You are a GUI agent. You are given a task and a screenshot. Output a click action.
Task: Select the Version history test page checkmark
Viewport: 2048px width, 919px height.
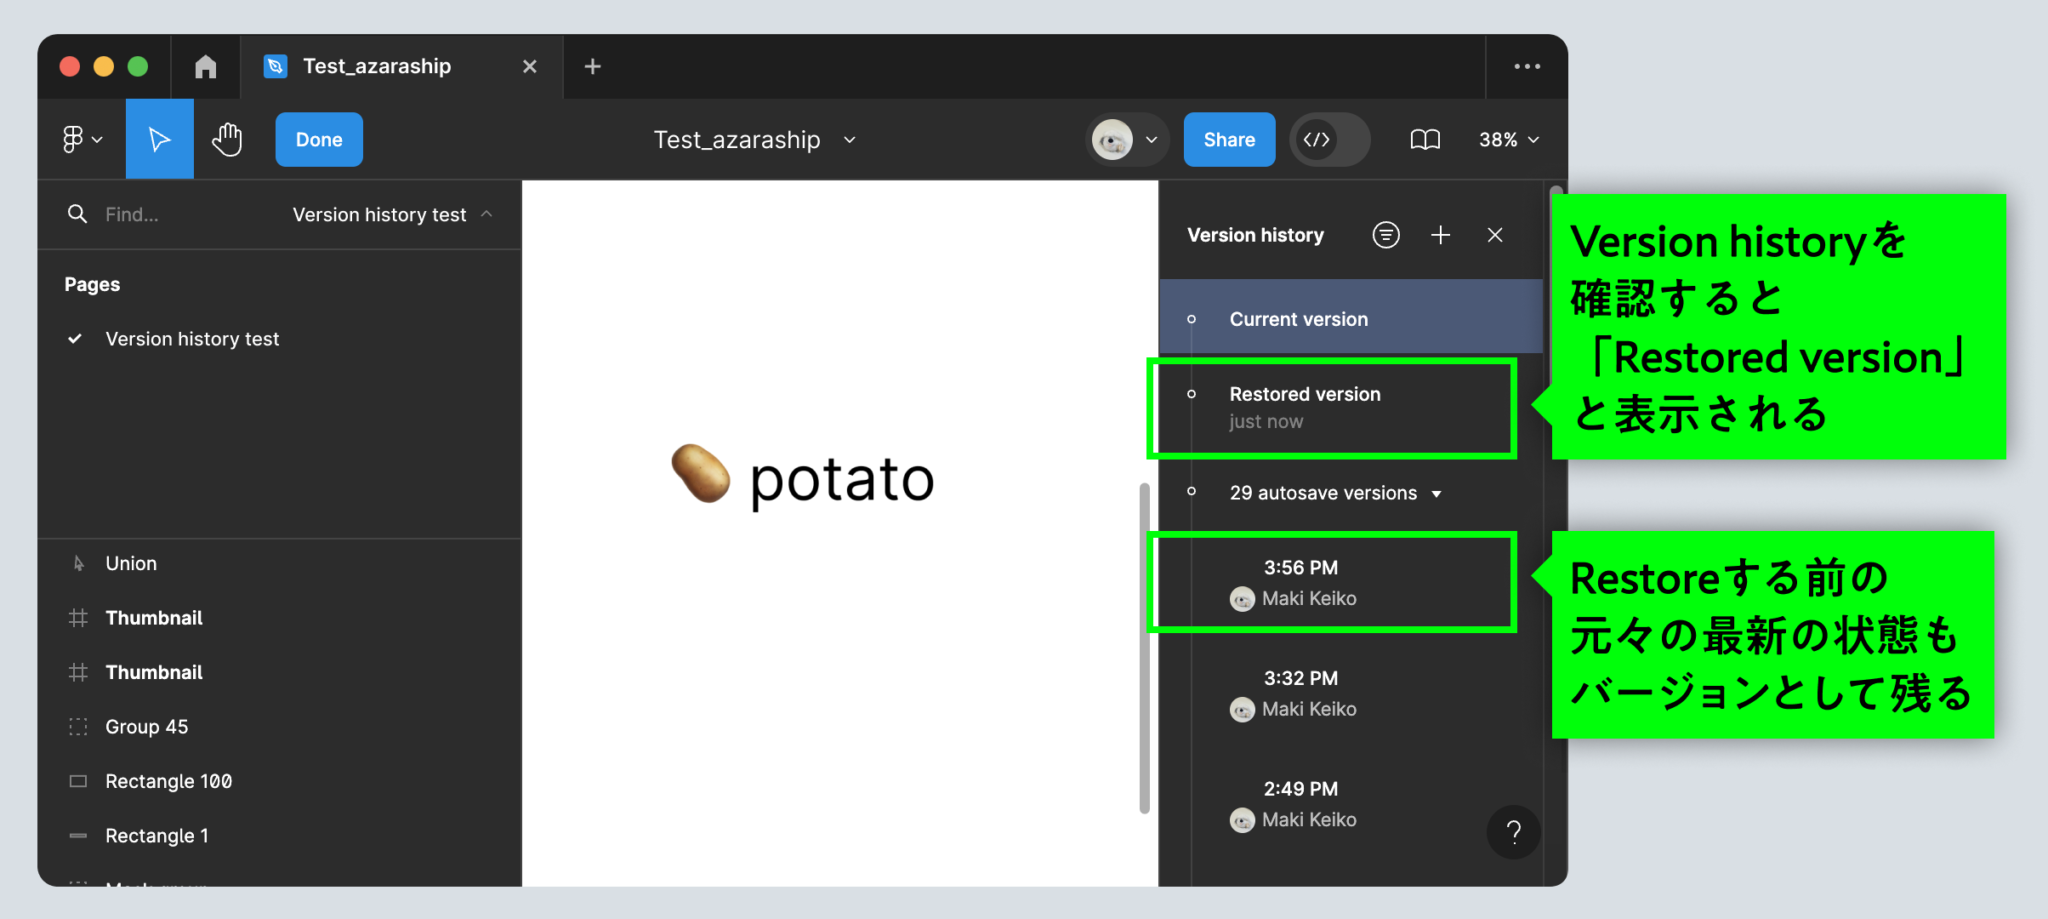click(74, 338)
